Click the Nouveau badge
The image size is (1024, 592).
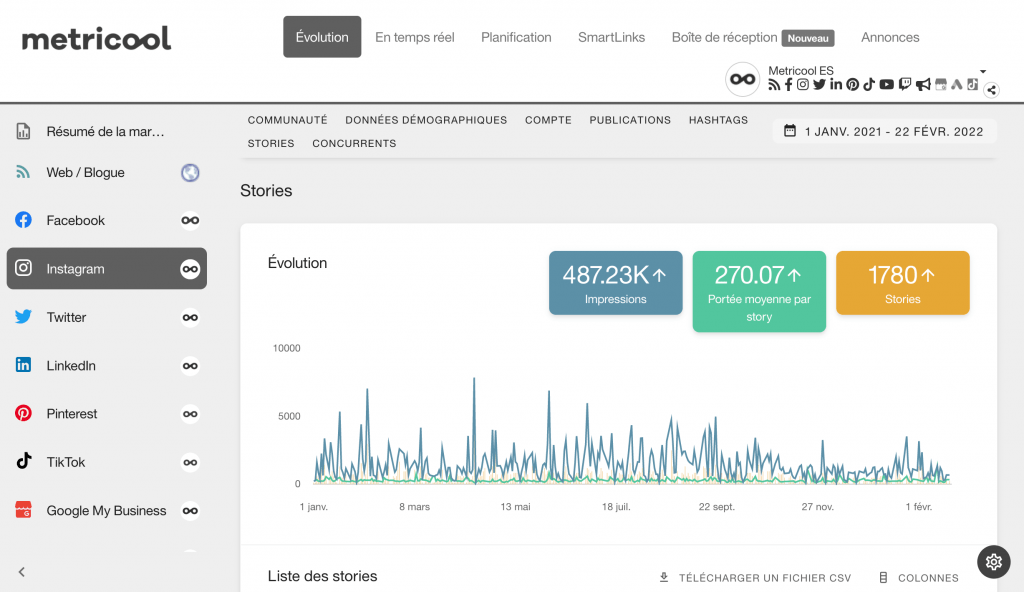click(x=808, y=39)
